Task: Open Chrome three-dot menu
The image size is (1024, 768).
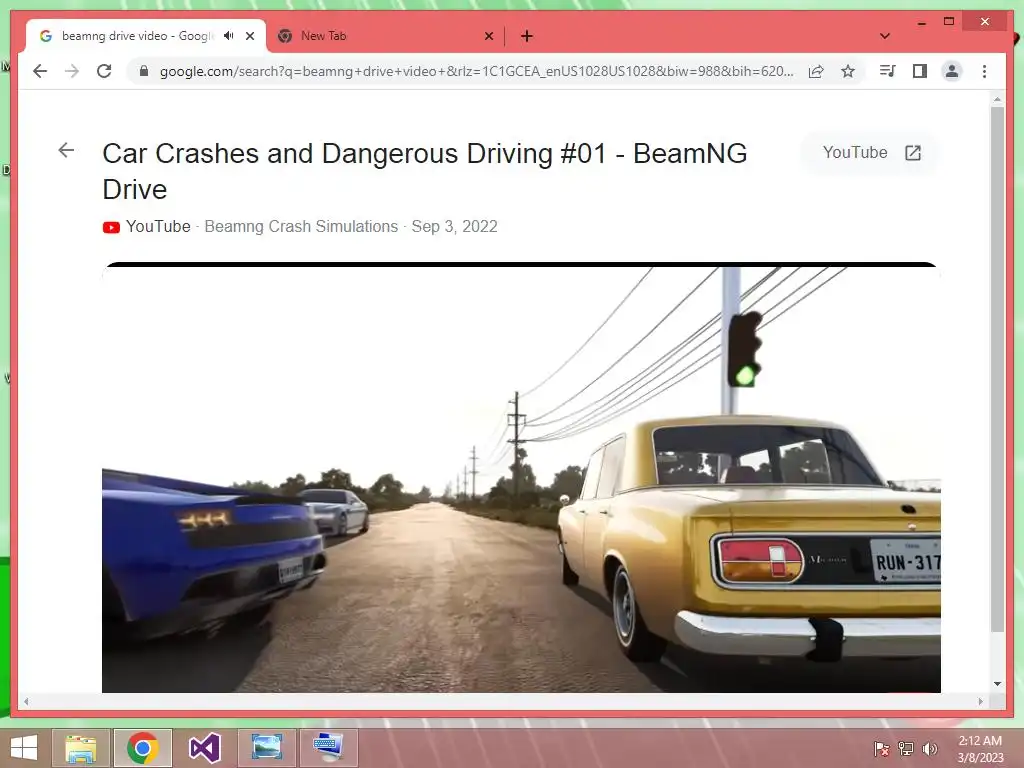Action: (x=984, y=71)
